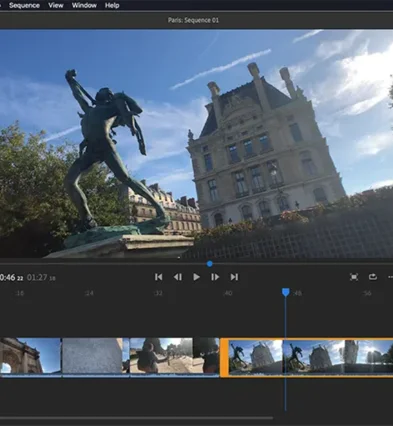393x426 pixels.
Task: Open the Help menu
Action: click(112, 5)
